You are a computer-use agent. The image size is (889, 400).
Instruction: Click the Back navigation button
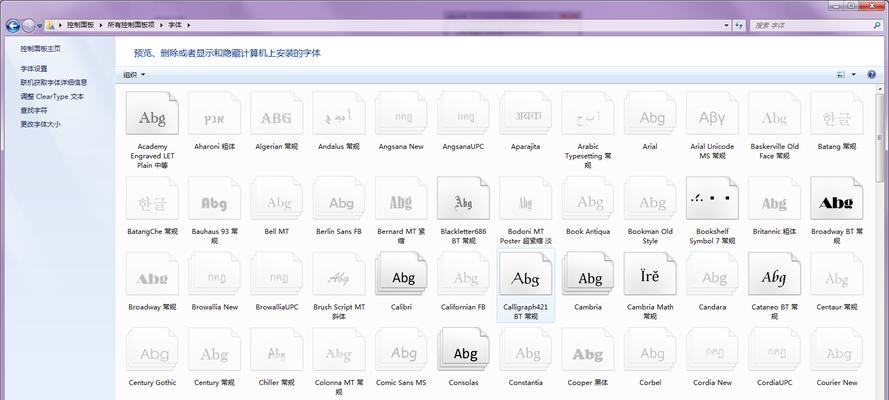pyautogui.click(x=12, y=25)
